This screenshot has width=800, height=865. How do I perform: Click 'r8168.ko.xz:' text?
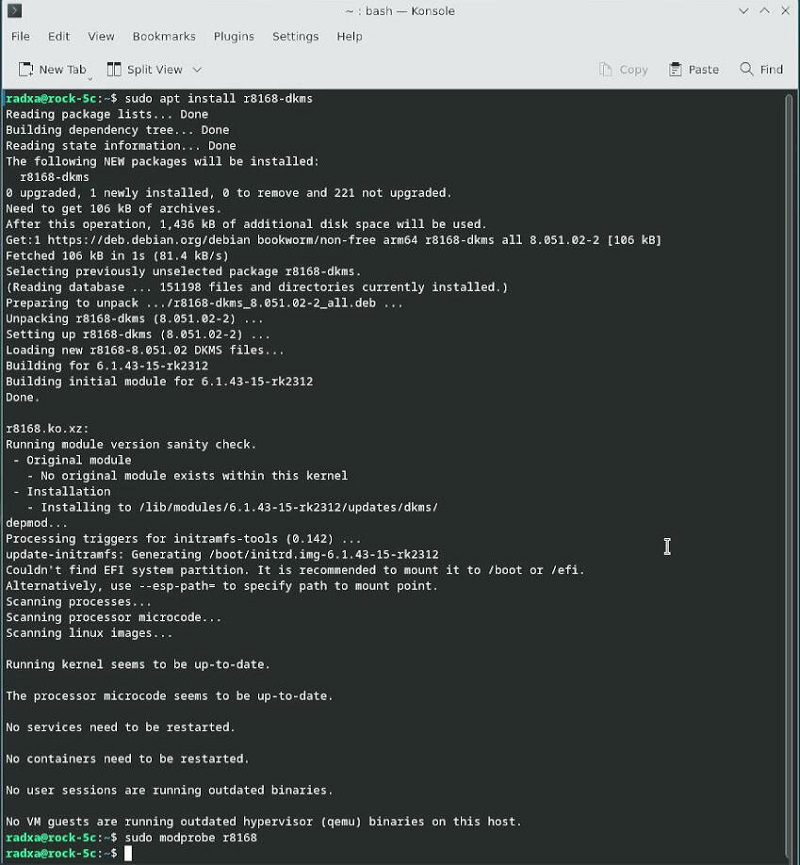47,429
